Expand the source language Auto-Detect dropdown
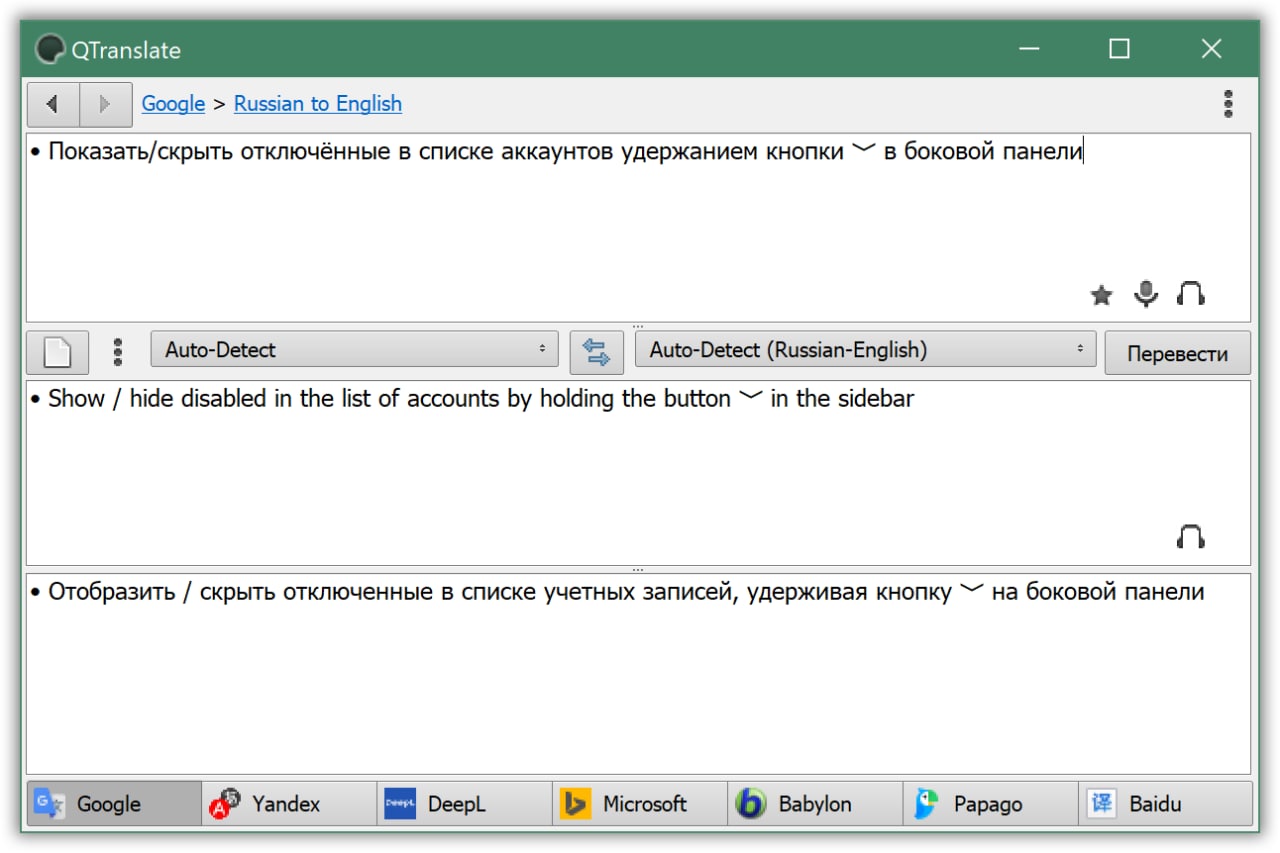1280x853 pixels. (356, 350)
